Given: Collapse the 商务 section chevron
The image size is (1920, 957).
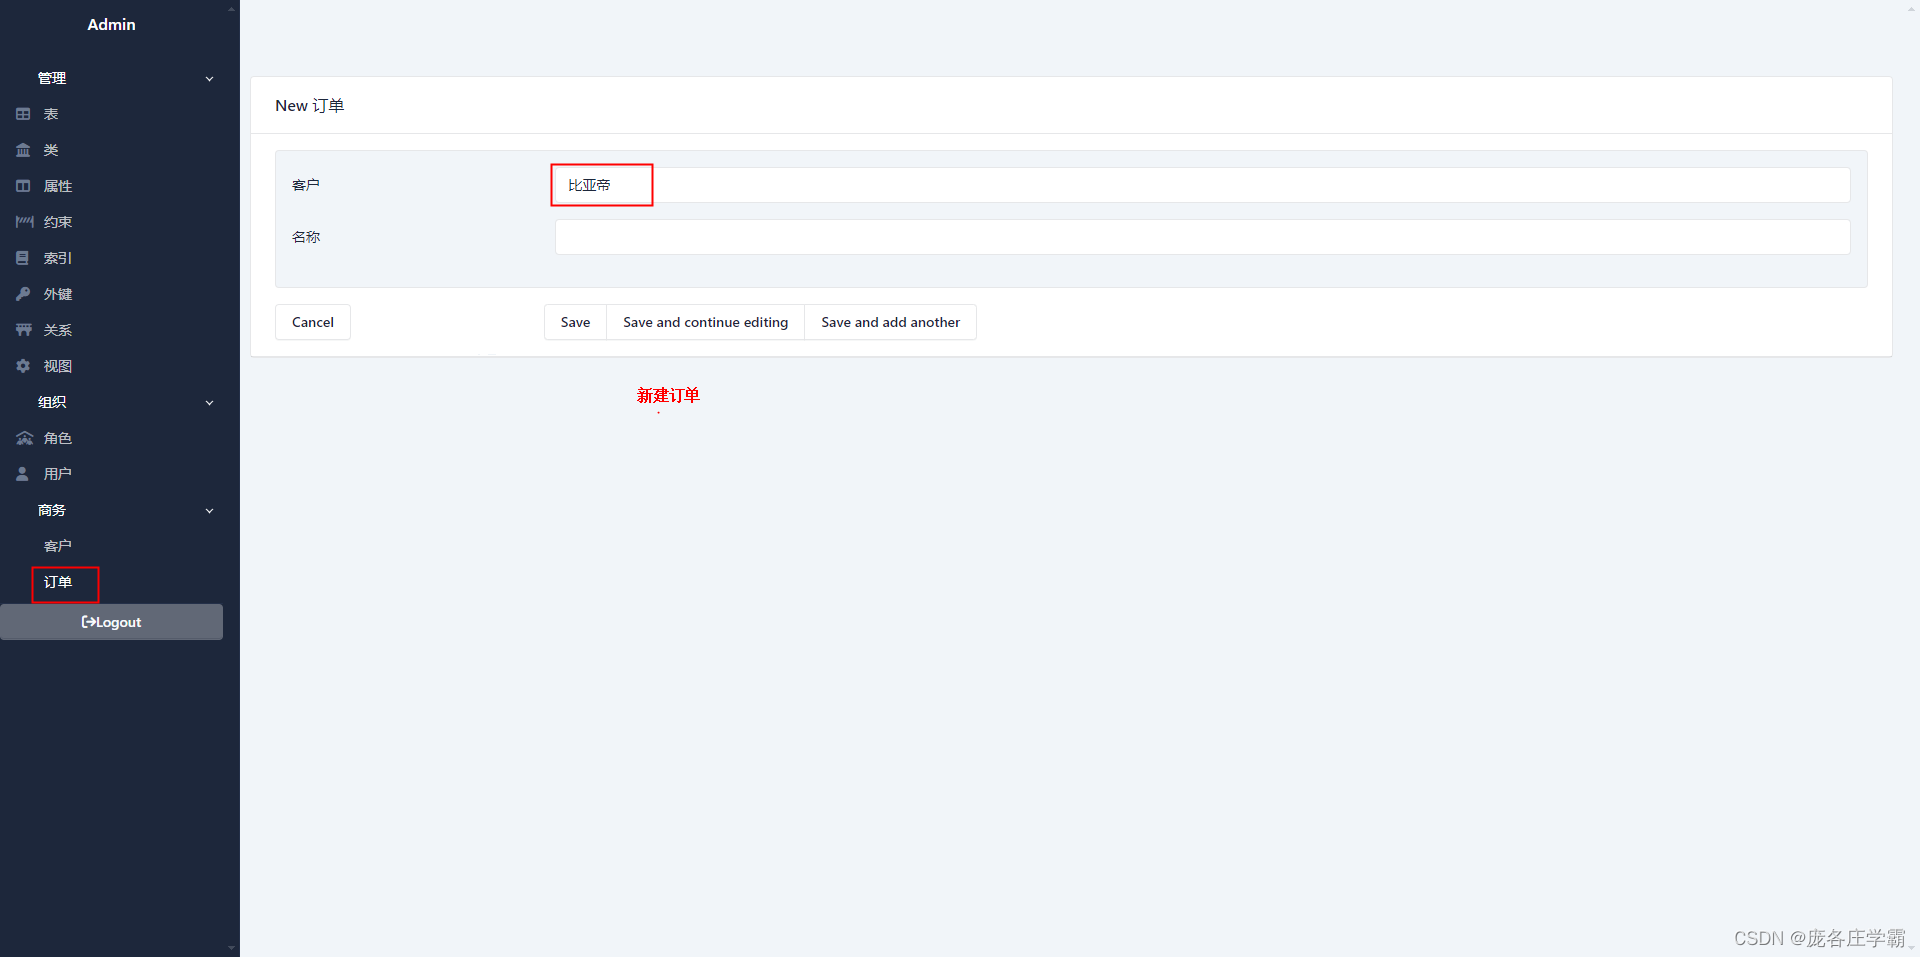Looking at the screenshot, I should click(209, 511).
